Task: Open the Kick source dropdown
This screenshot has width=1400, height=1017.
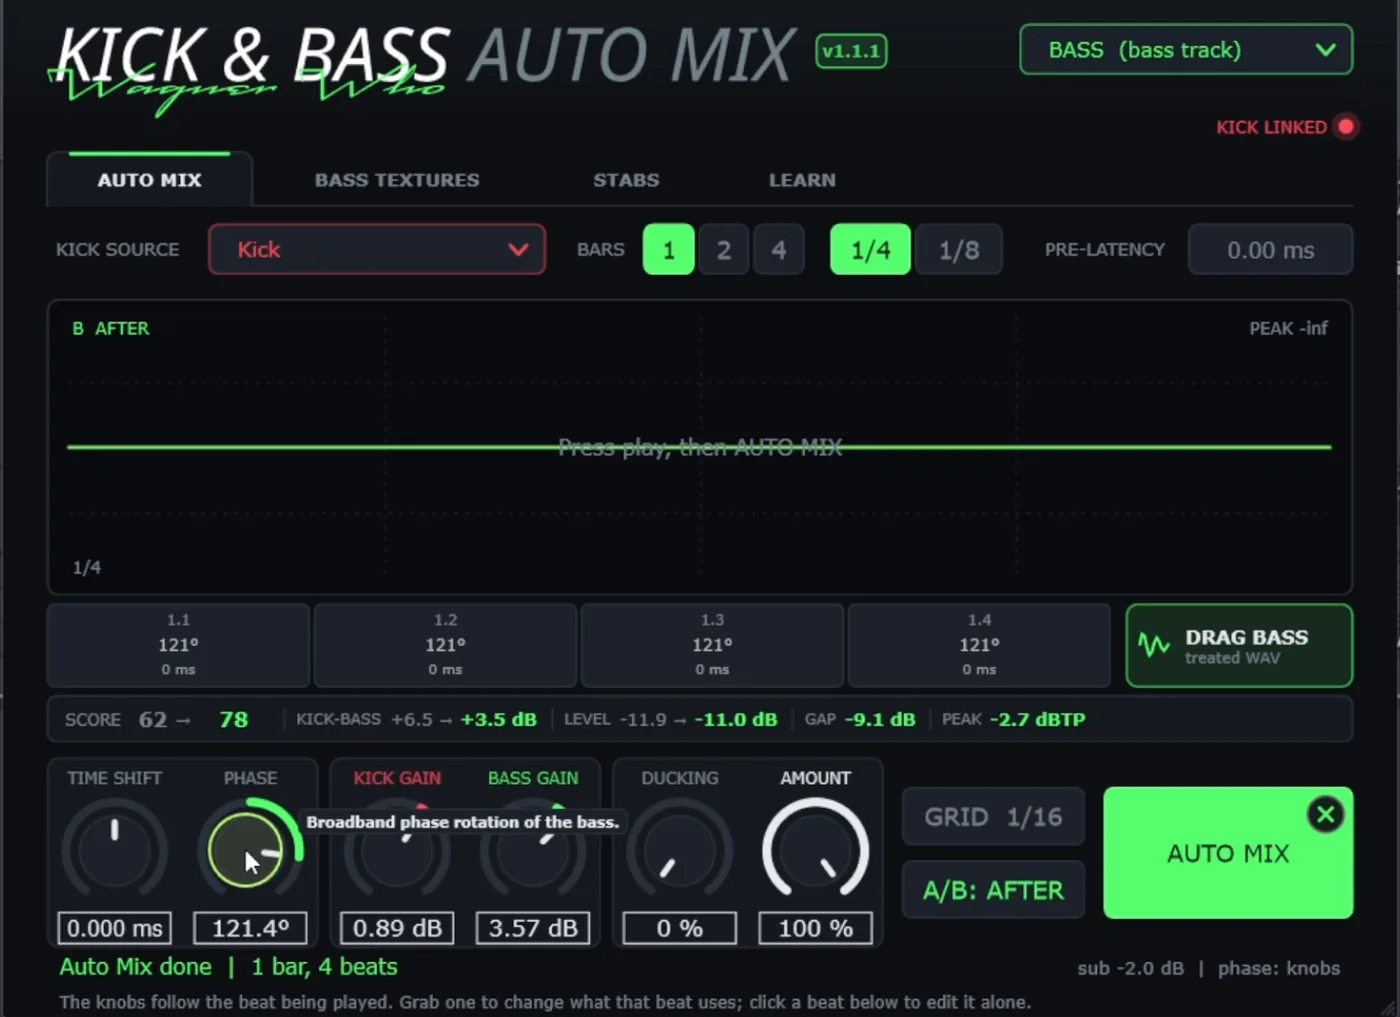Action: coord(377,249)
